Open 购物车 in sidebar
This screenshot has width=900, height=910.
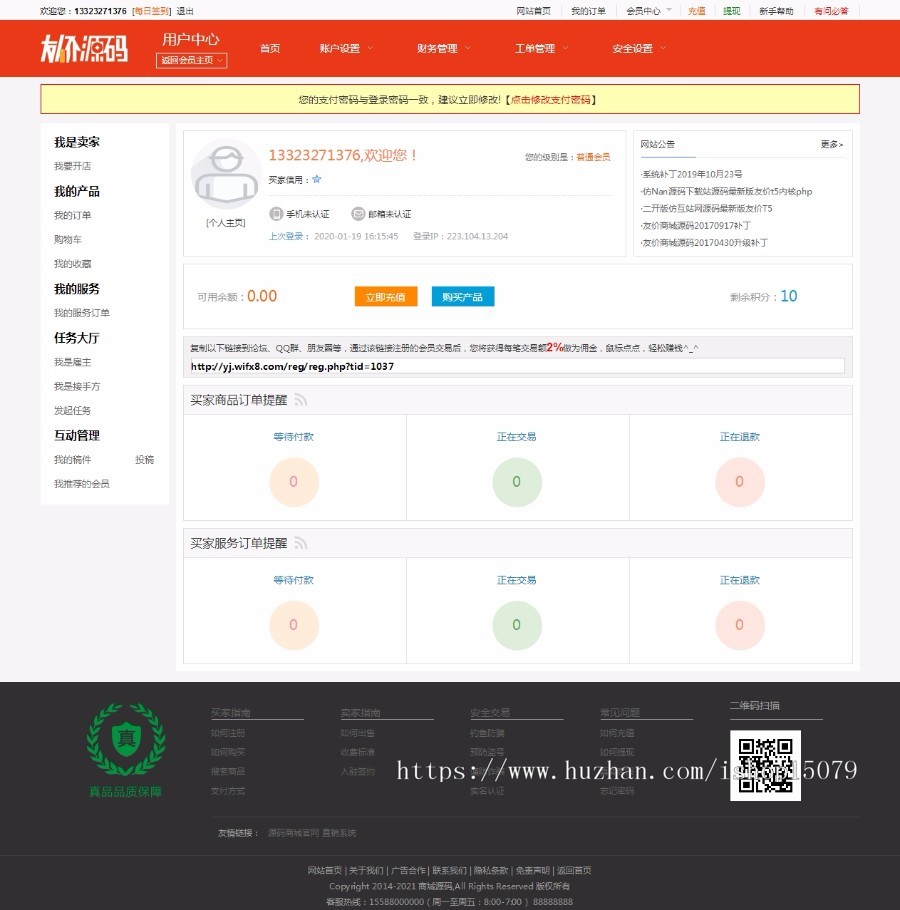click(68, 239)
